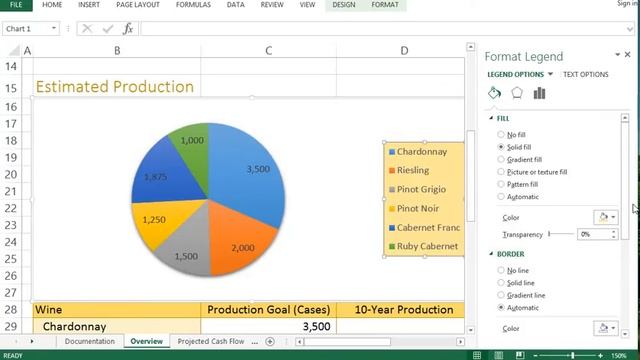640x360 pixels.
Task: Expand the formula bar chevron
Action: tap(629, 29)
